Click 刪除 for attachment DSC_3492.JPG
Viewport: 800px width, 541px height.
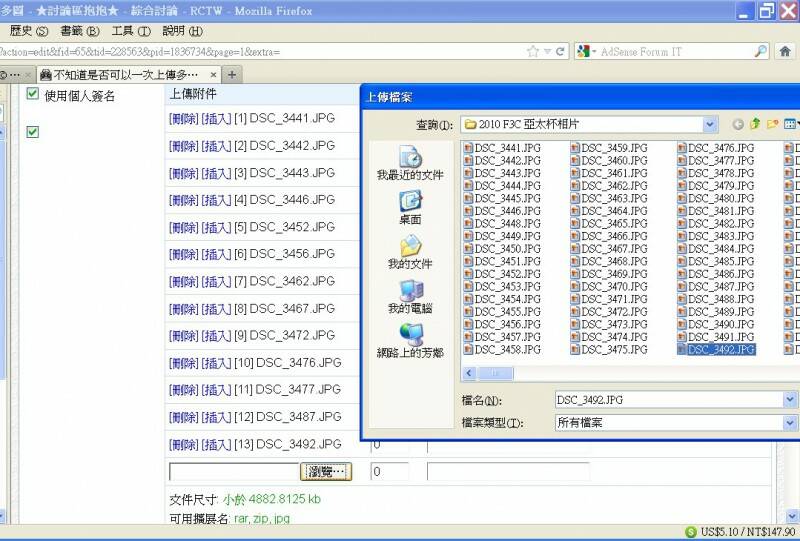184,445
